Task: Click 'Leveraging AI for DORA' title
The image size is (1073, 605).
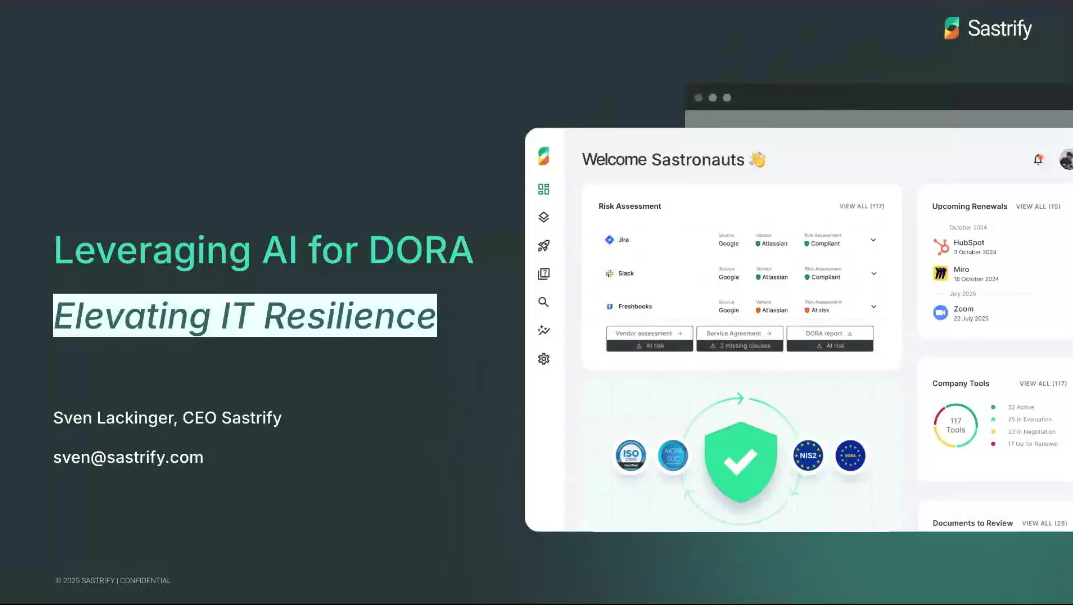Action: click(263, 251)
